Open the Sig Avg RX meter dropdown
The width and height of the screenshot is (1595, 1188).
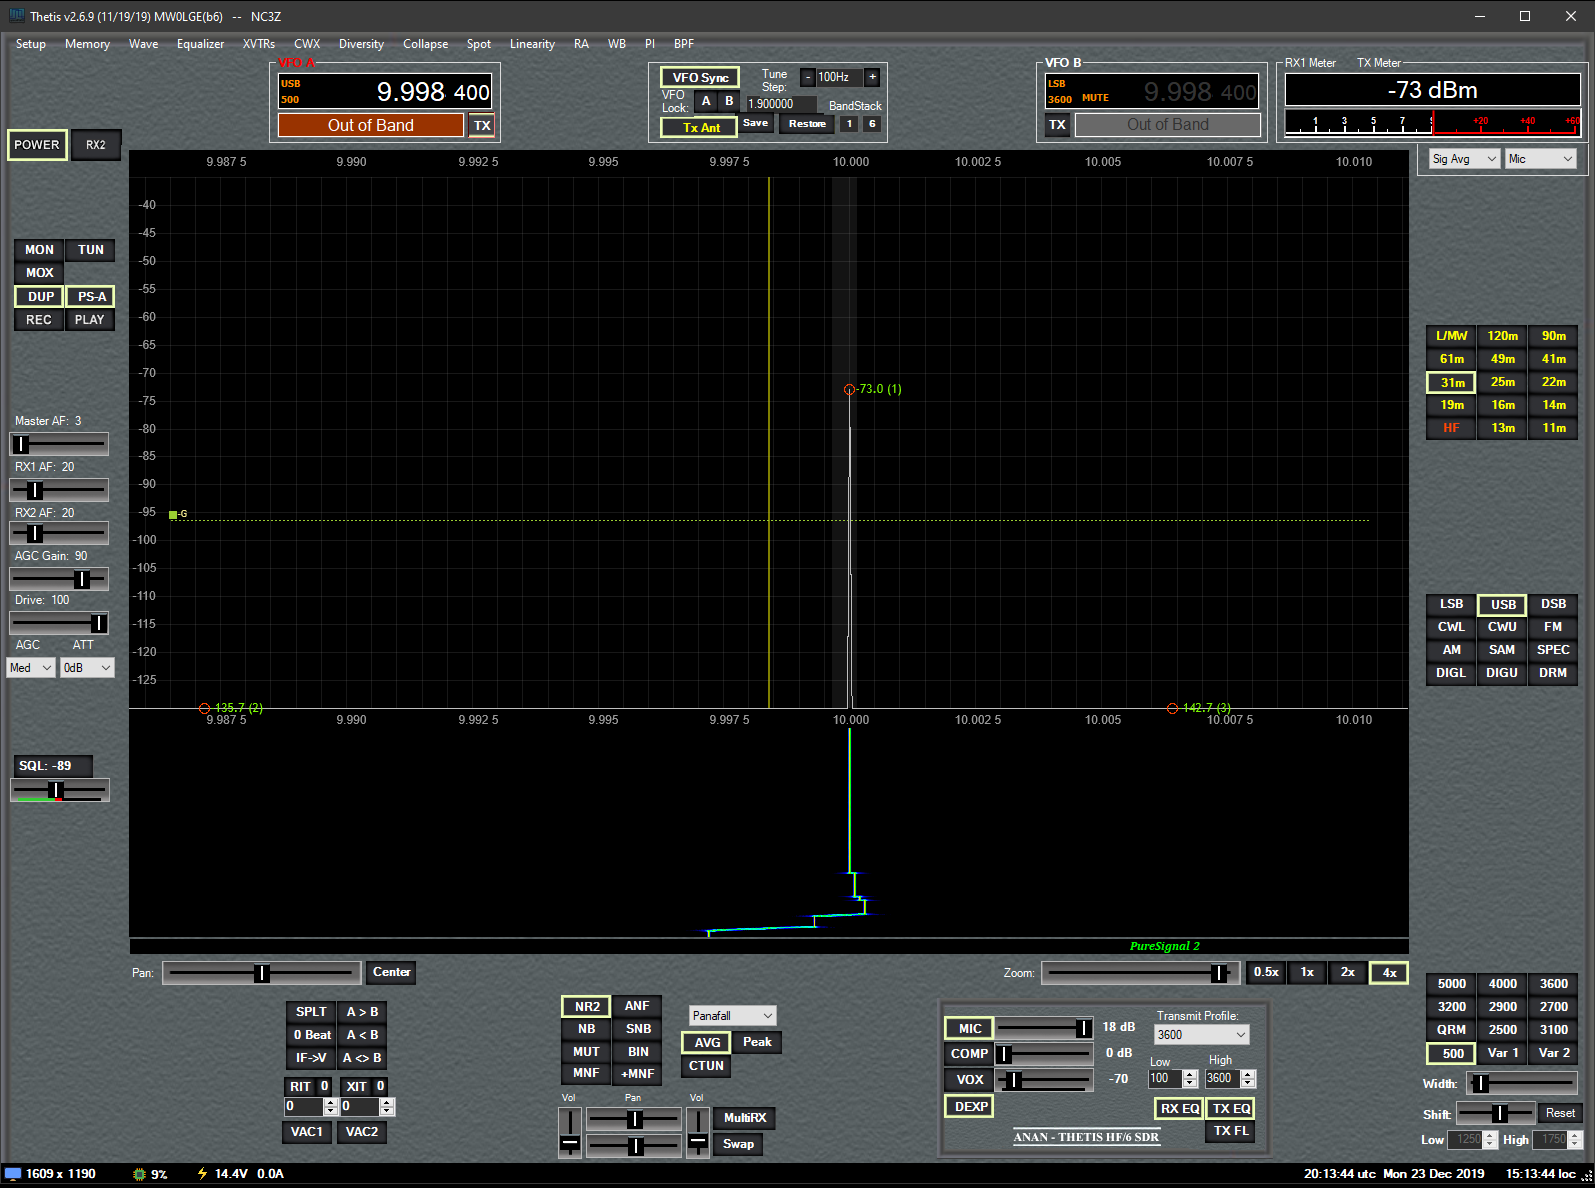(1465, 159)
